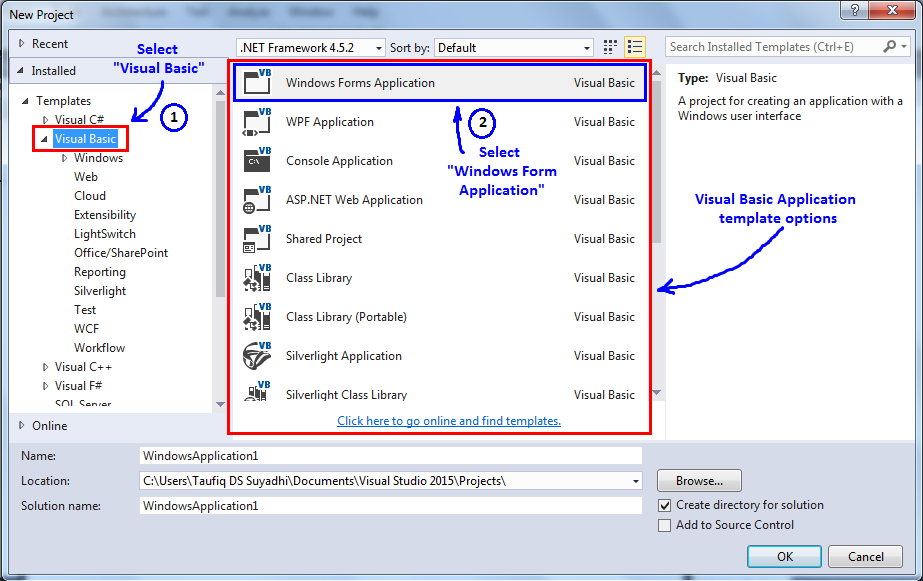The width and height of the screenshot is (923, 581).
Task: Open search options dropdown arrow
Action: 904,47
